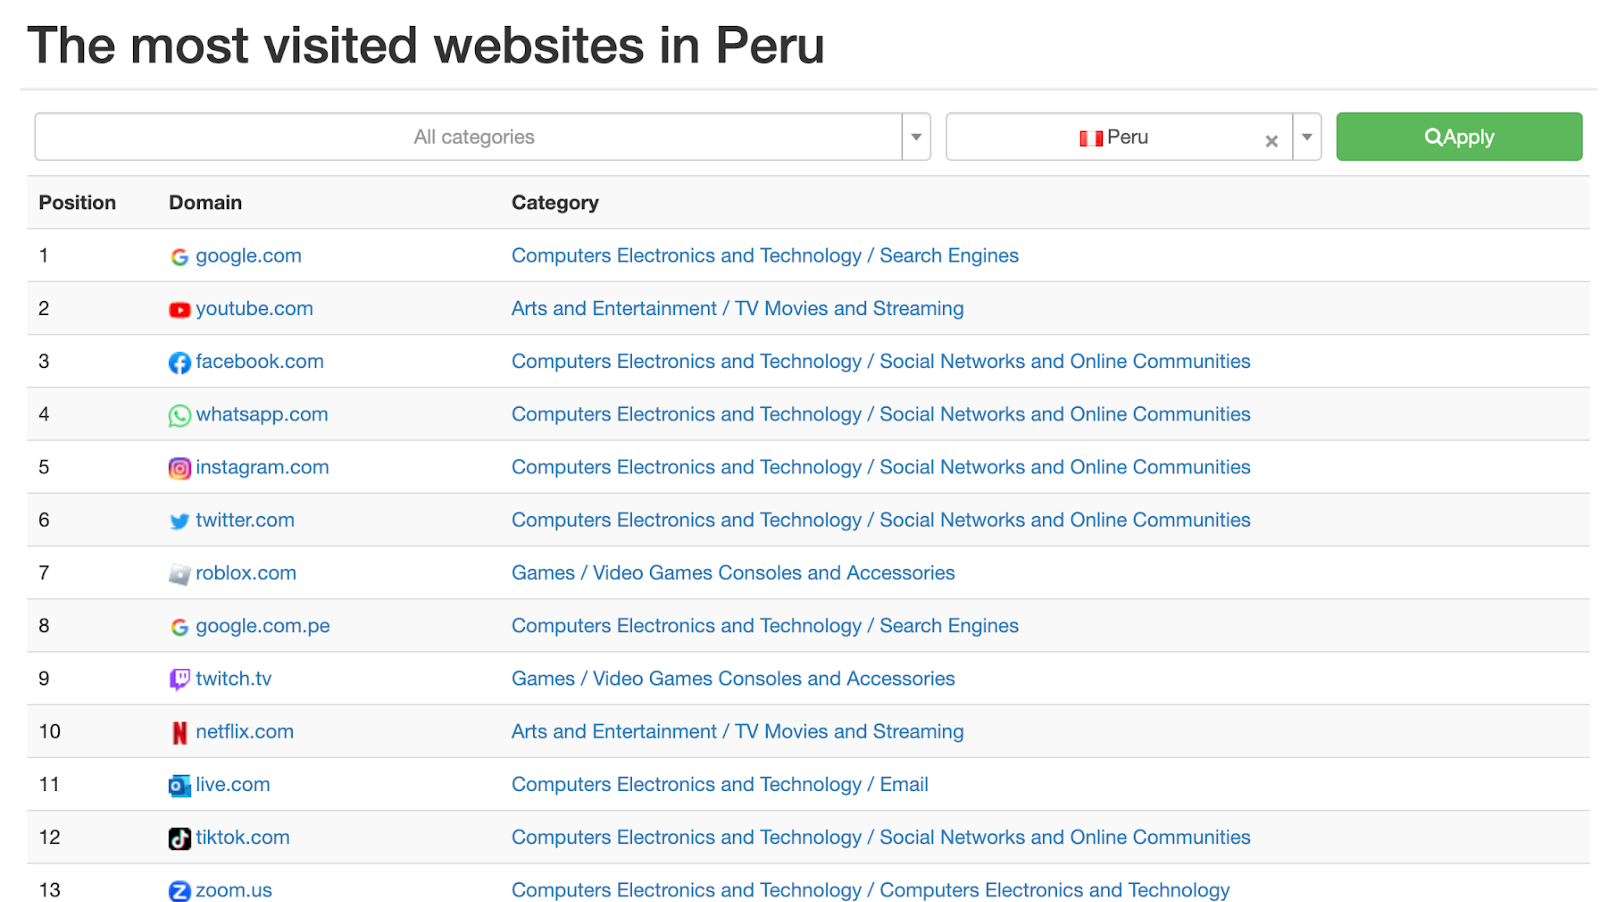
Task: Open tiktok.com's Social Networks category link
Action: point(881,838)
